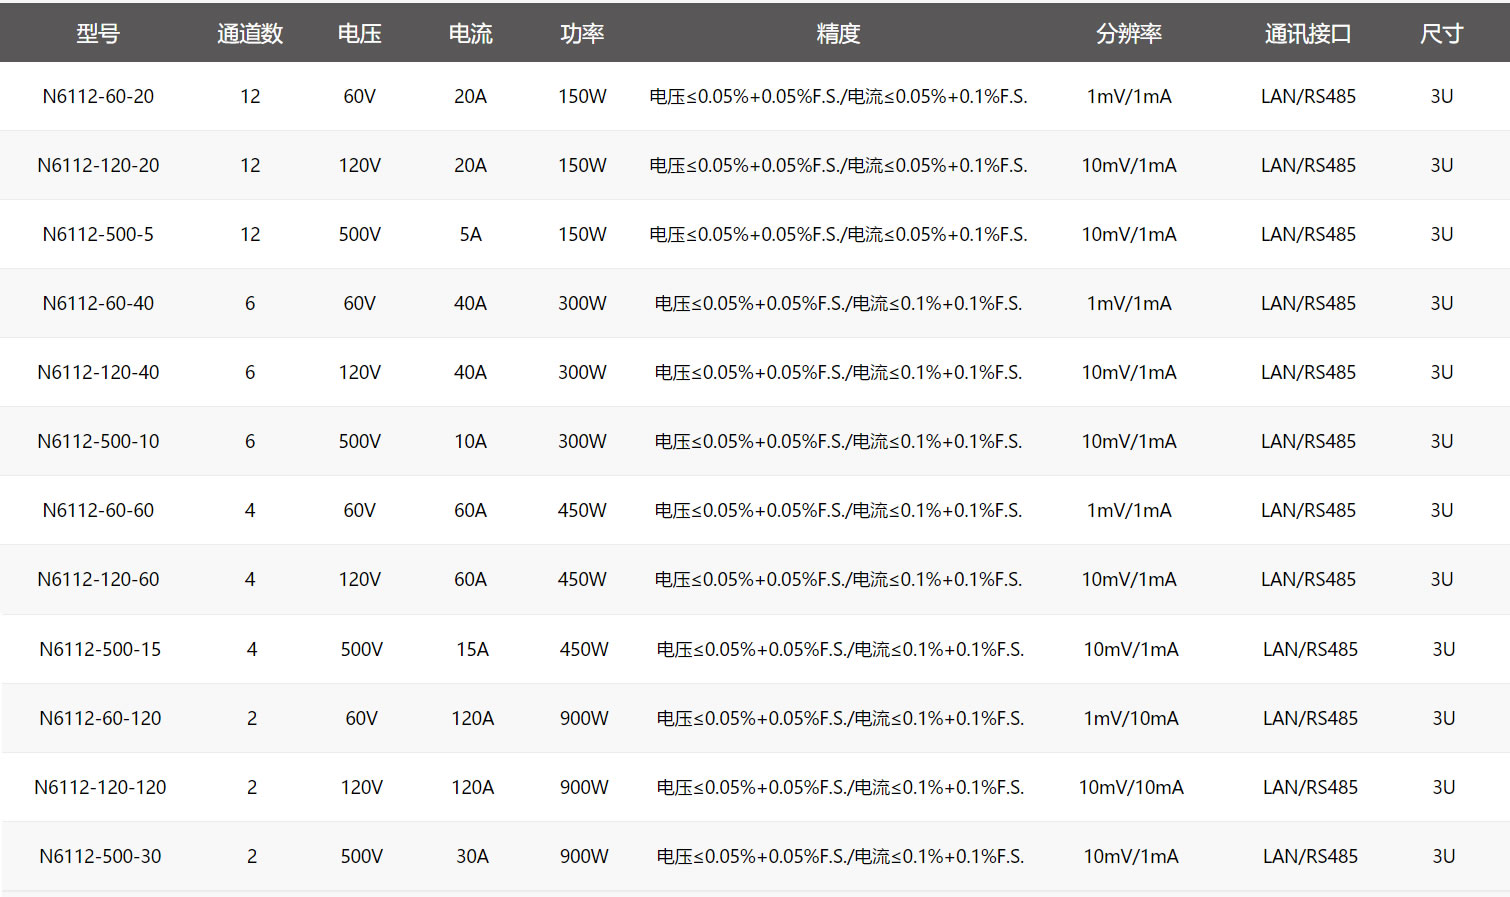Choose the N6112-60-60 model cell
This screenshot has height=897, width=1510.
point(98,511)
